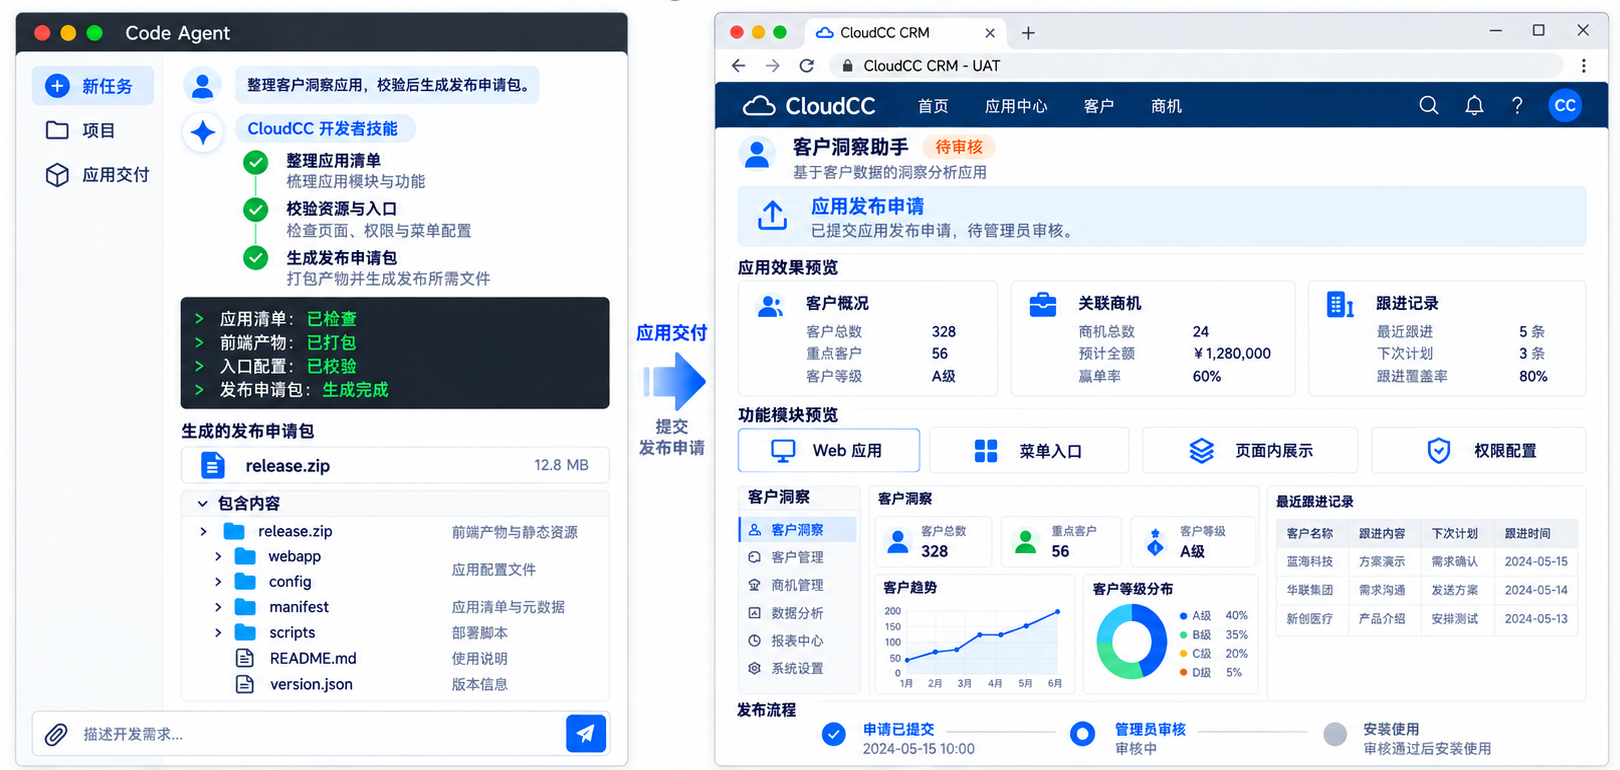Viewport: 1620px width, 770px height.
Task: Select the 权限配置 module tab
Action: tap(1478, 450)
